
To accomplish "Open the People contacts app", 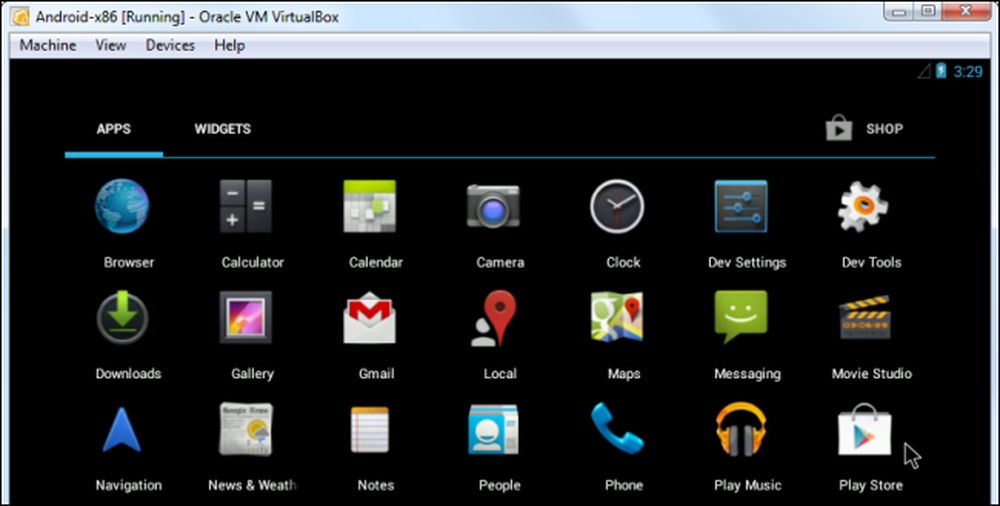I will (493, 429).
